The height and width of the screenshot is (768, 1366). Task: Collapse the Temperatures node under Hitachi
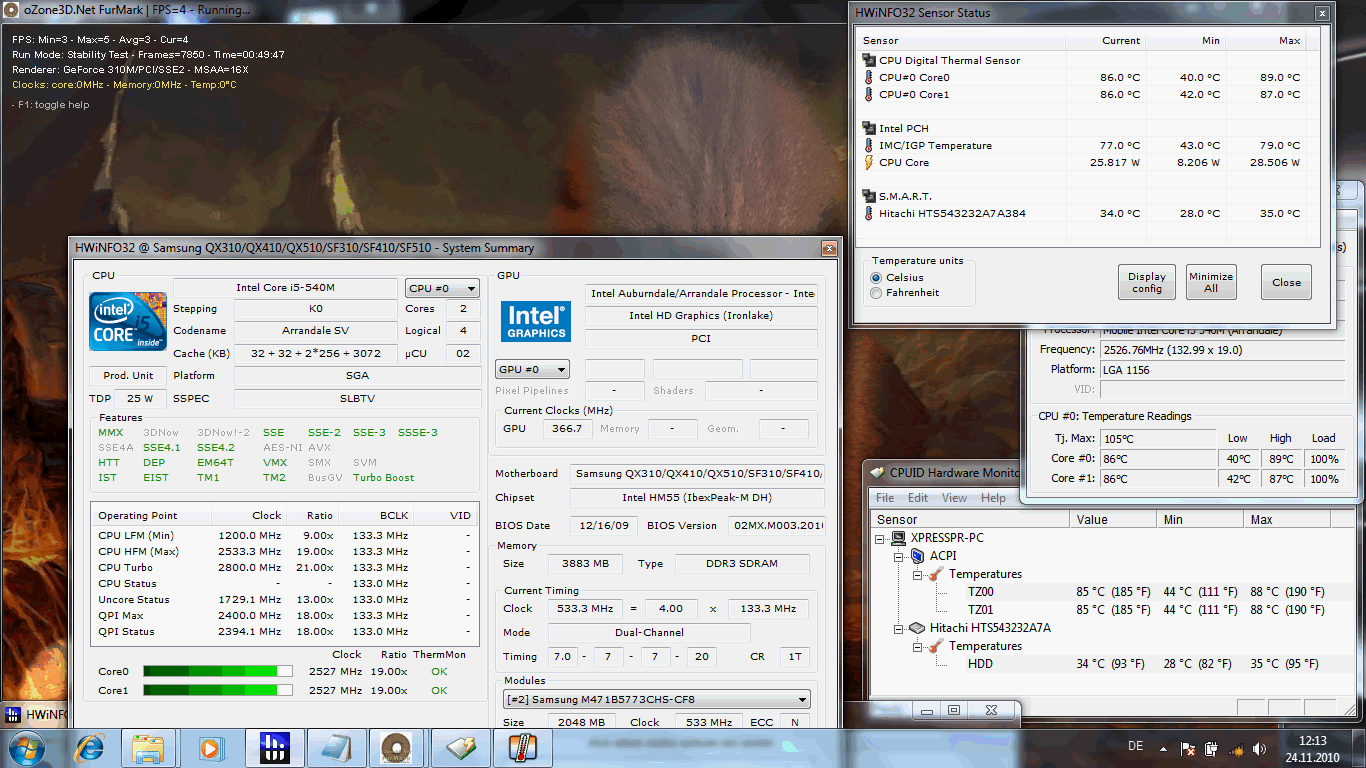[917, 646]
